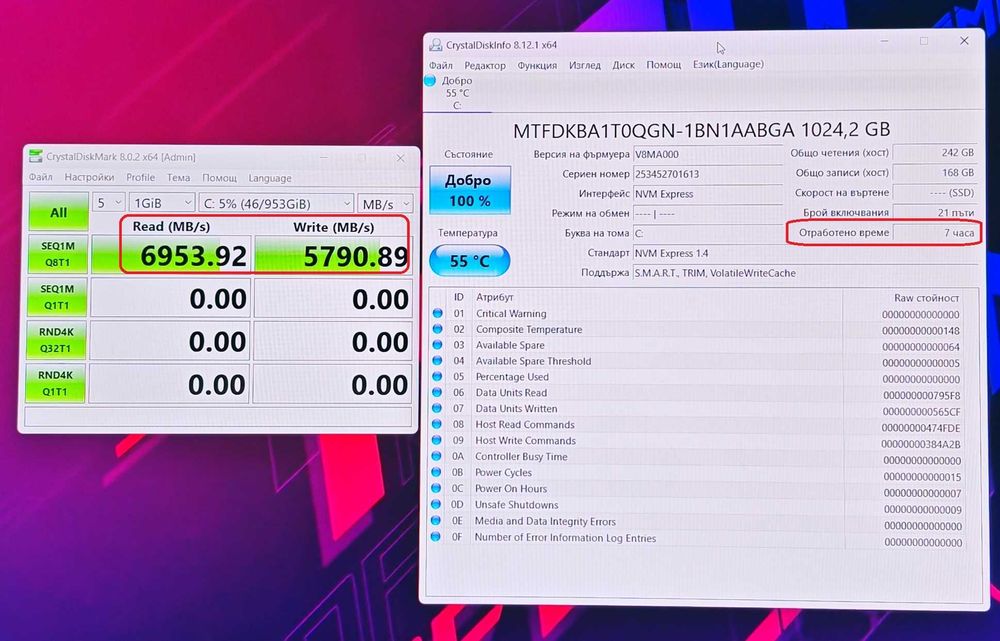Viewport: 1000px width, 641px height.
Task: Click the Атрибут column header
Action: [494, 297]
